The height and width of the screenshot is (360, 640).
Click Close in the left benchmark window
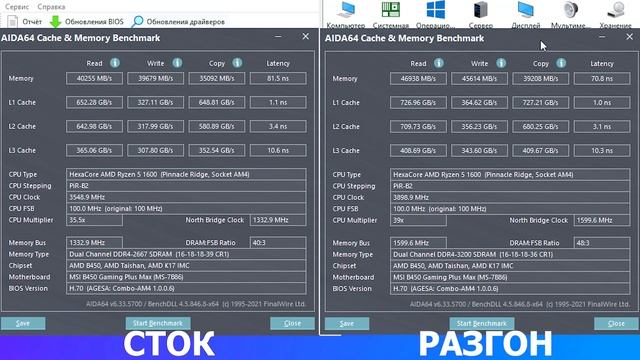(292, 323)
